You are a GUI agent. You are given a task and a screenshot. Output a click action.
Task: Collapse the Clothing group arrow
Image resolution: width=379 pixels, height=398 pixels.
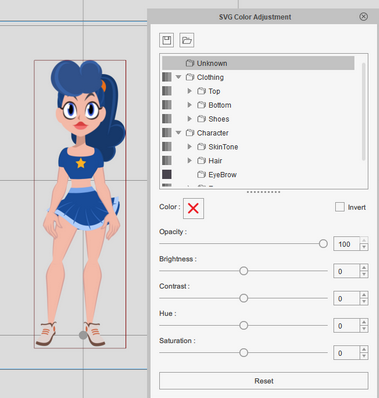[x=179, y=77]
